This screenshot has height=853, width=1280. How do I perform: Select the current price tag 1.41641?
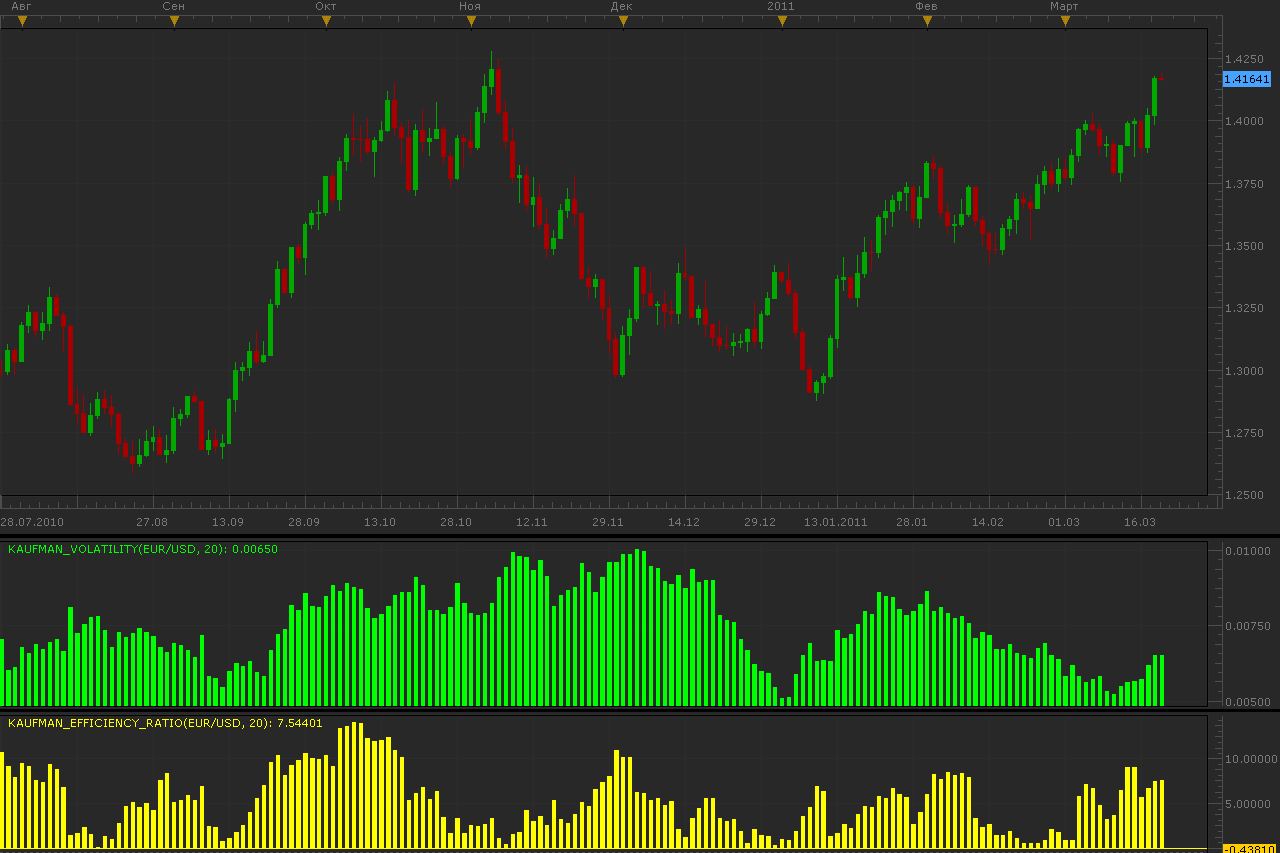click(1247, 79)
